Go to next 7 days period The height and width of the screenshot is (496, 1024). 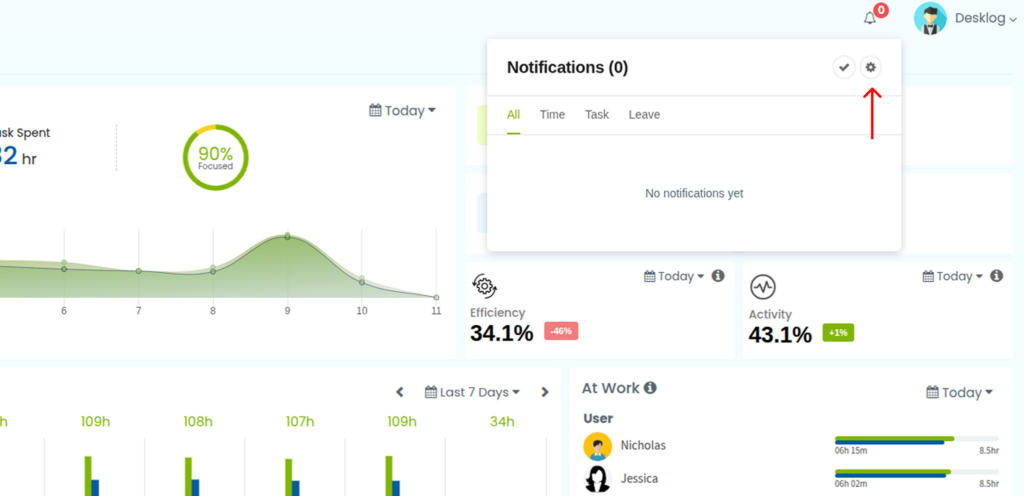point(545,392)
